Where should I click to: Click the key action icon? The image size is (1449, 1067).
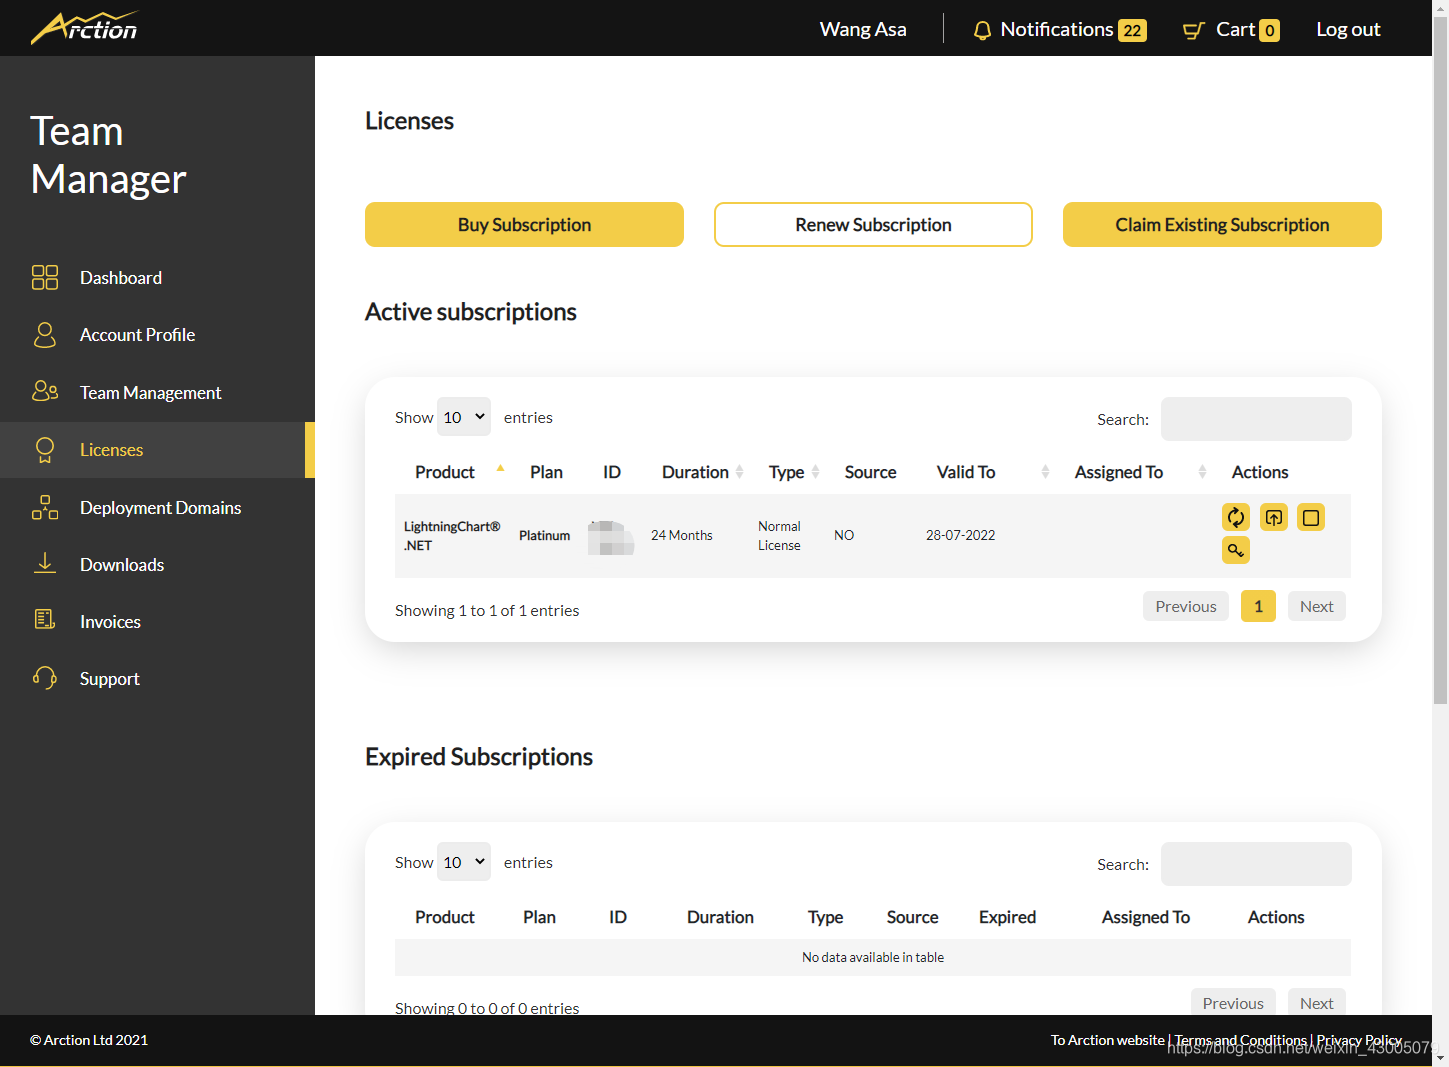tap(1236, 550)
